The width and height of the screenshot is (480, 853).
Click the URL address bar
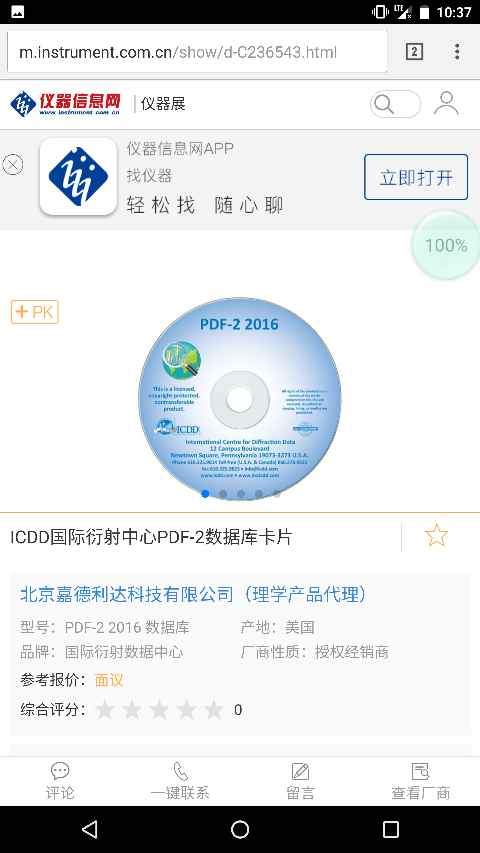click(197, 52)
